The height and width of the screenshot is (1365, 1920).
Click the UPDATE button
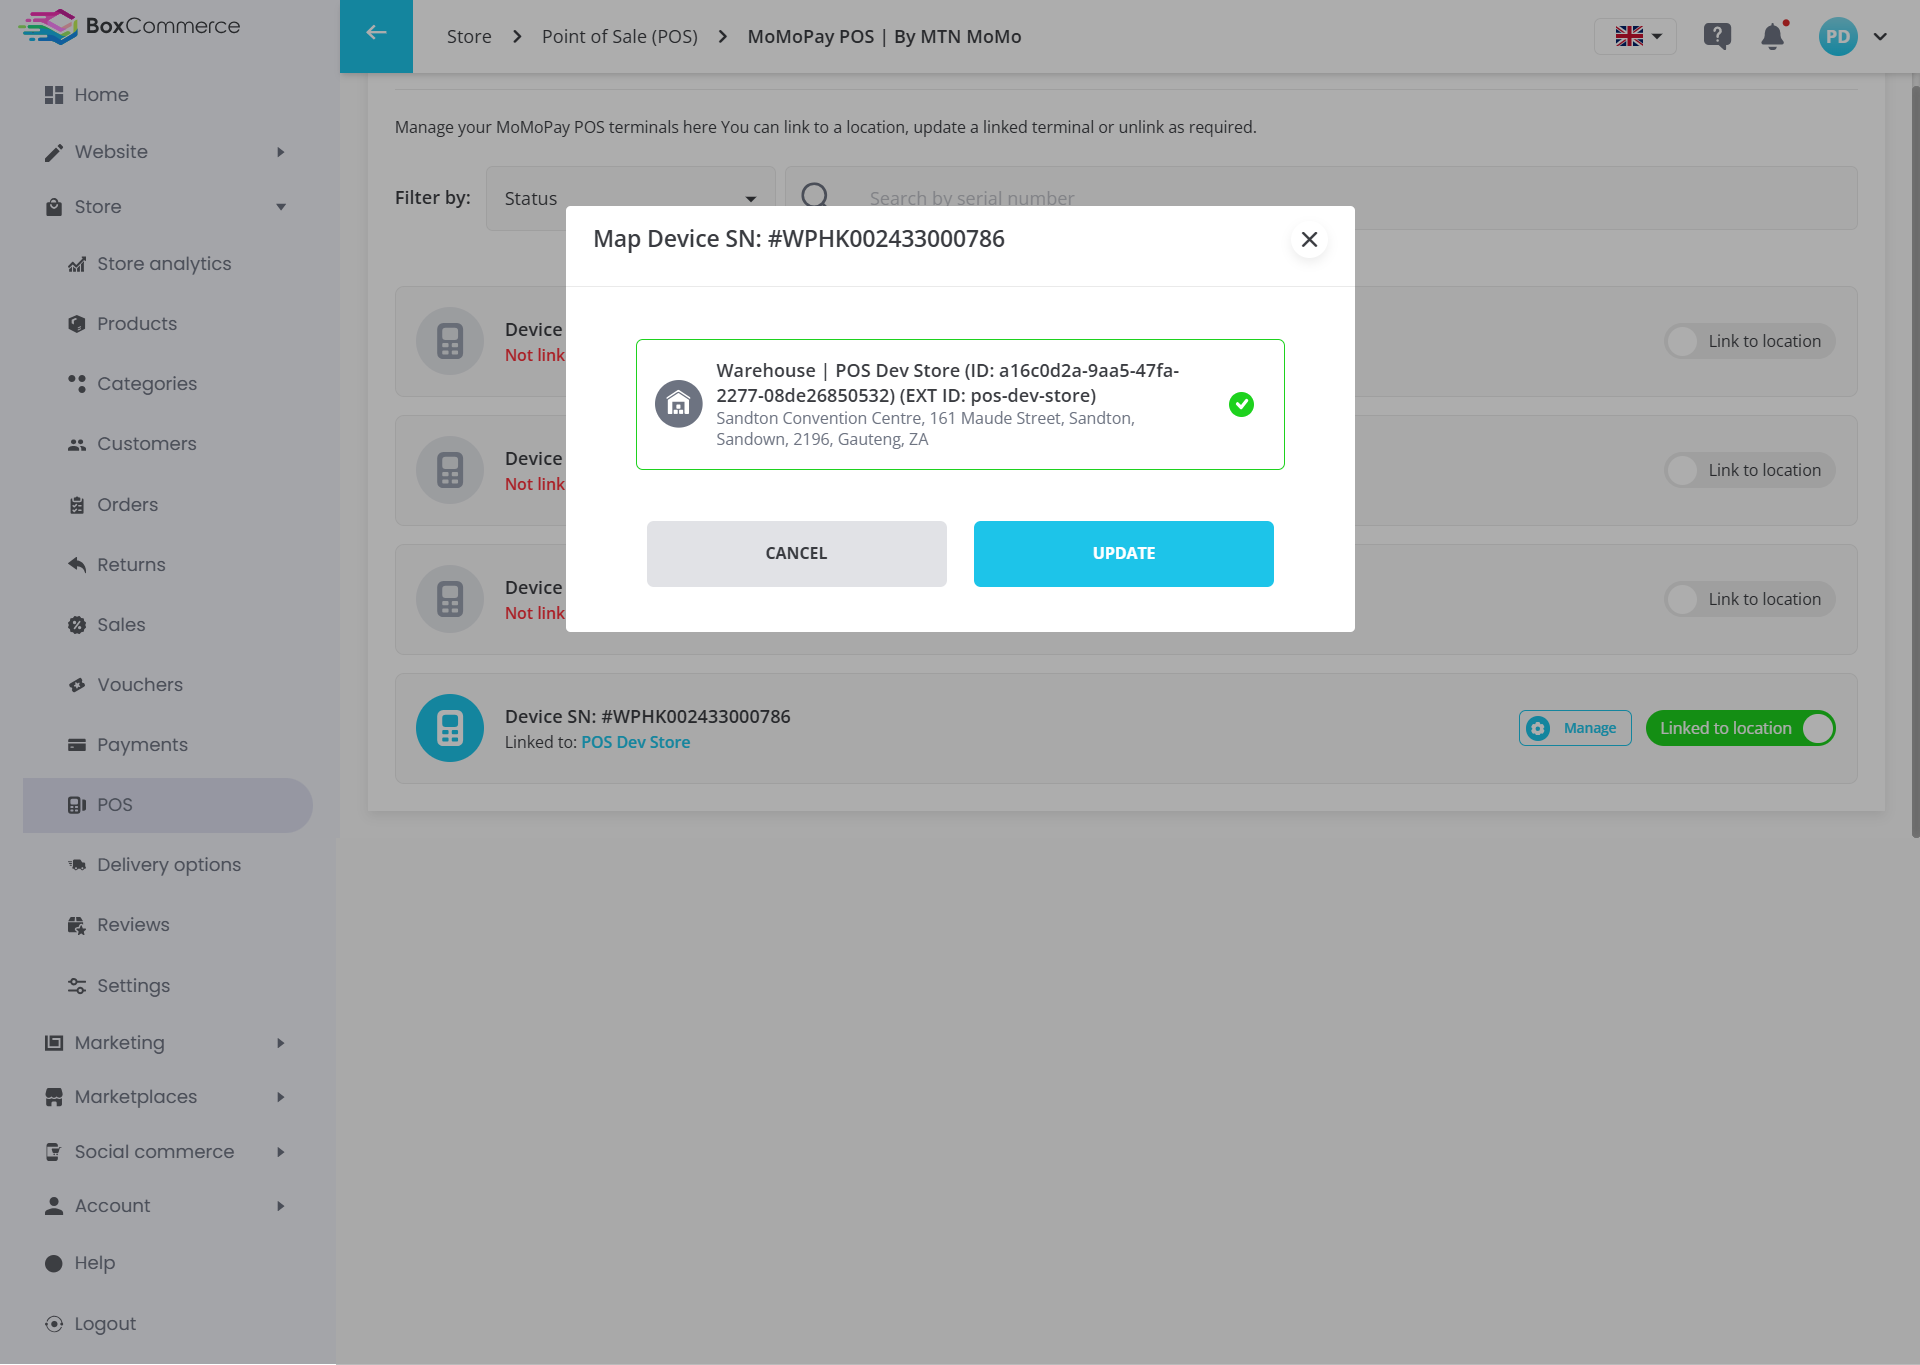1124,554
